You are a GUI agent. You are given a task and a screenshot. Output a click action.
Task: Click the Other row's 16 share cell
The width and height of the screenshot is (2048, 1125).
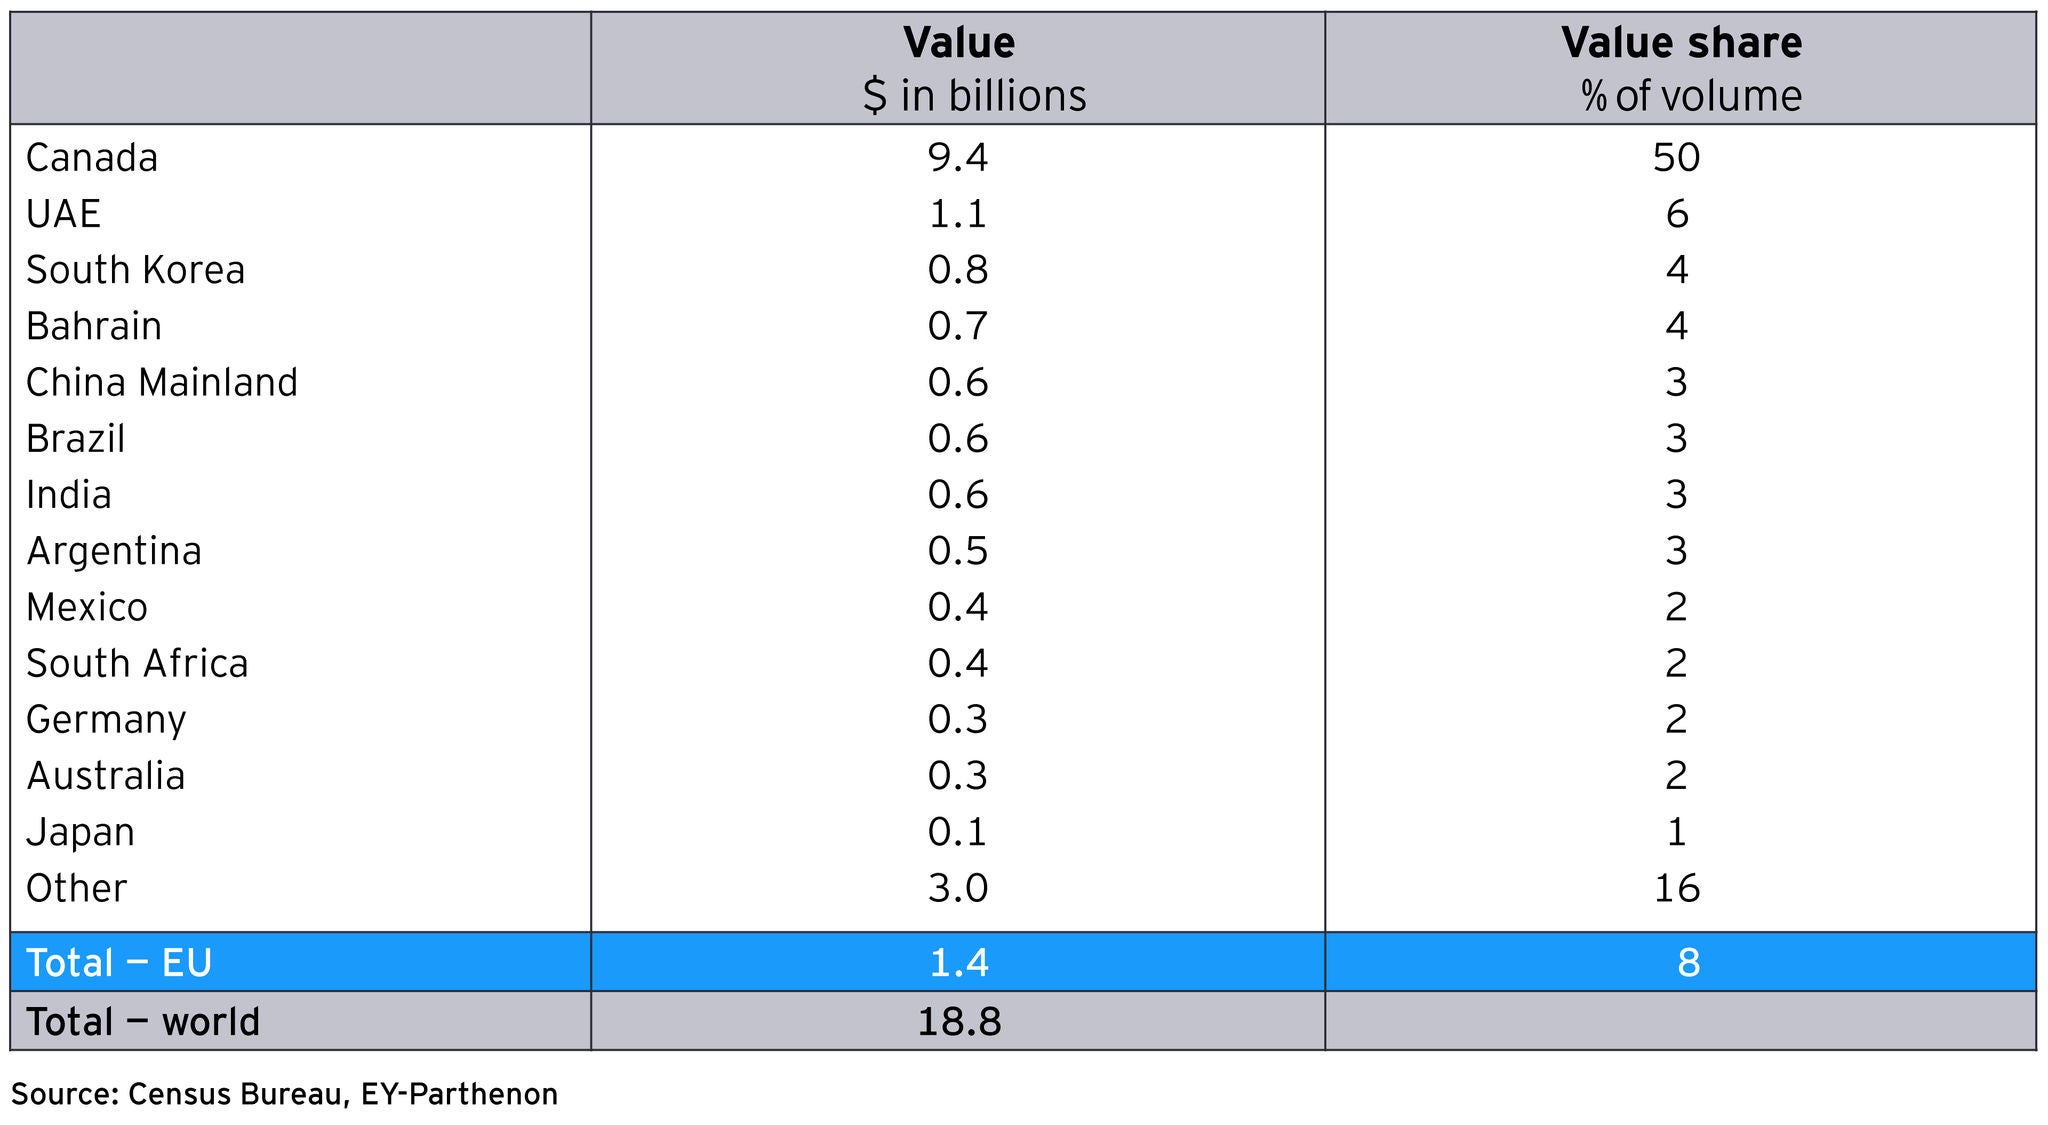point(1677,888)
